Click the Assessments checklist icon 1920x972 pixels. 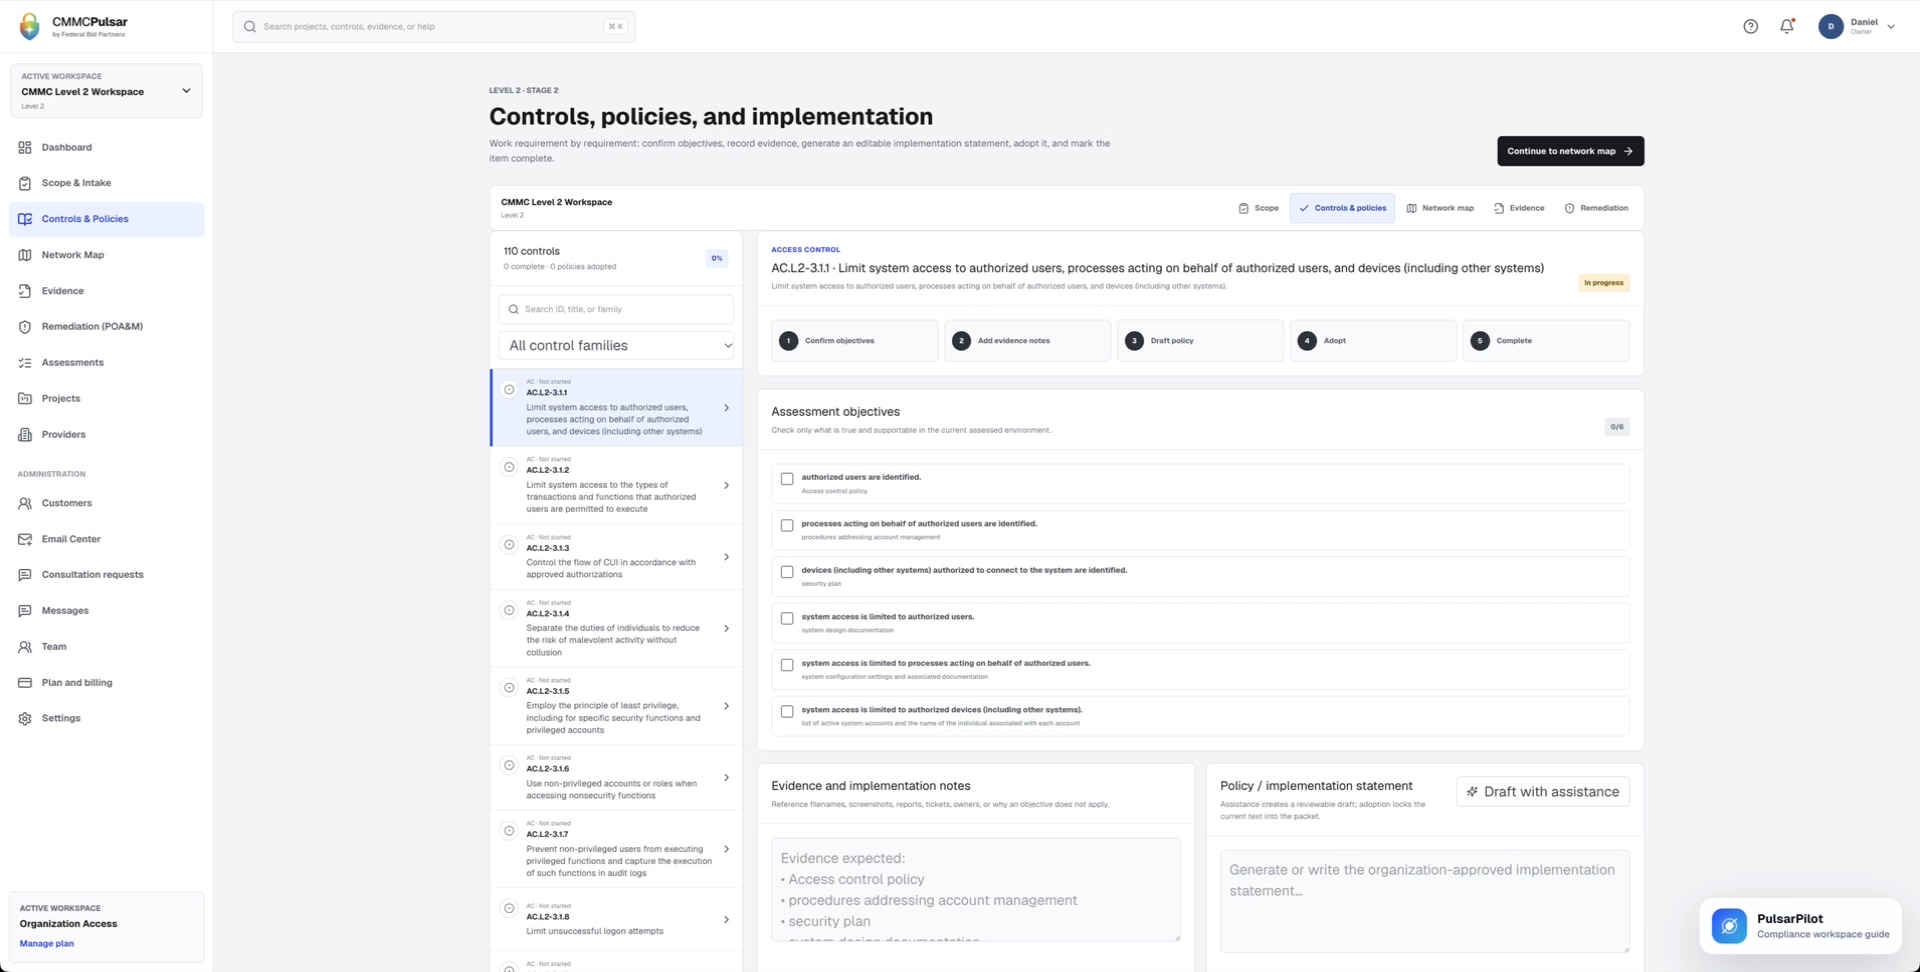pyautogui.click(x=25, y=363)
